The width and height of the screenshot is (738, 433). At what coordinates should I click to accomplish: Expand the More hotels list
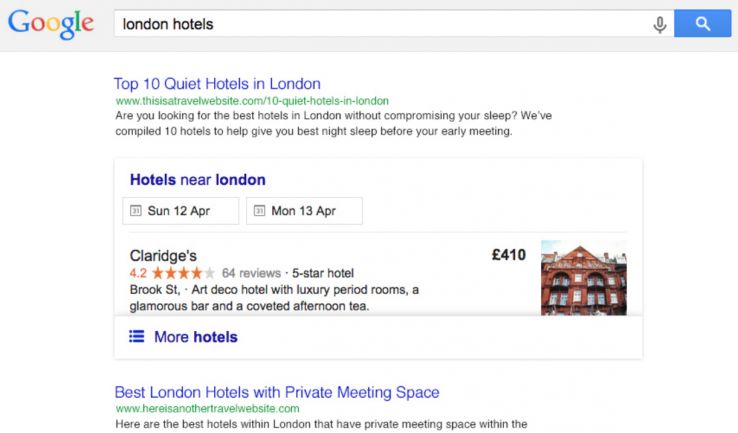point(195,337)
